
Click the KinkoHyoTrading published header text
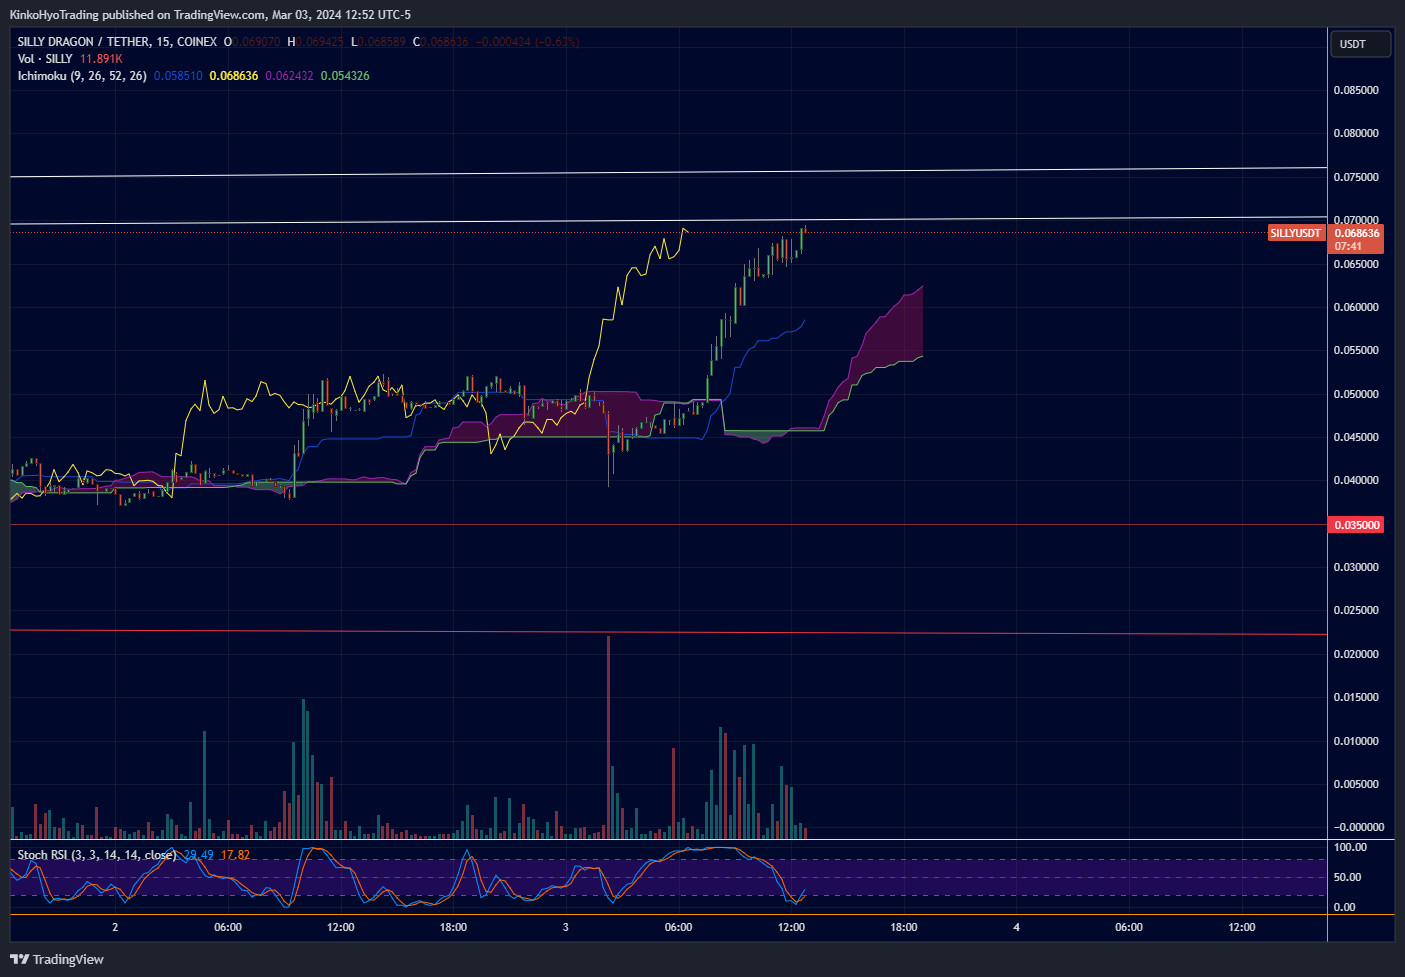click(x=210, y=15)
